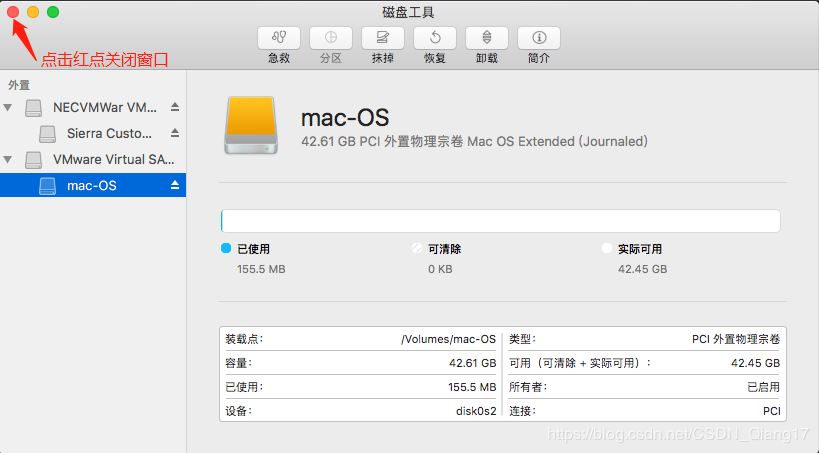The image size is (819, 453).
Task: Click the NECVMWar disk drive icon
Action: point(33,108)
